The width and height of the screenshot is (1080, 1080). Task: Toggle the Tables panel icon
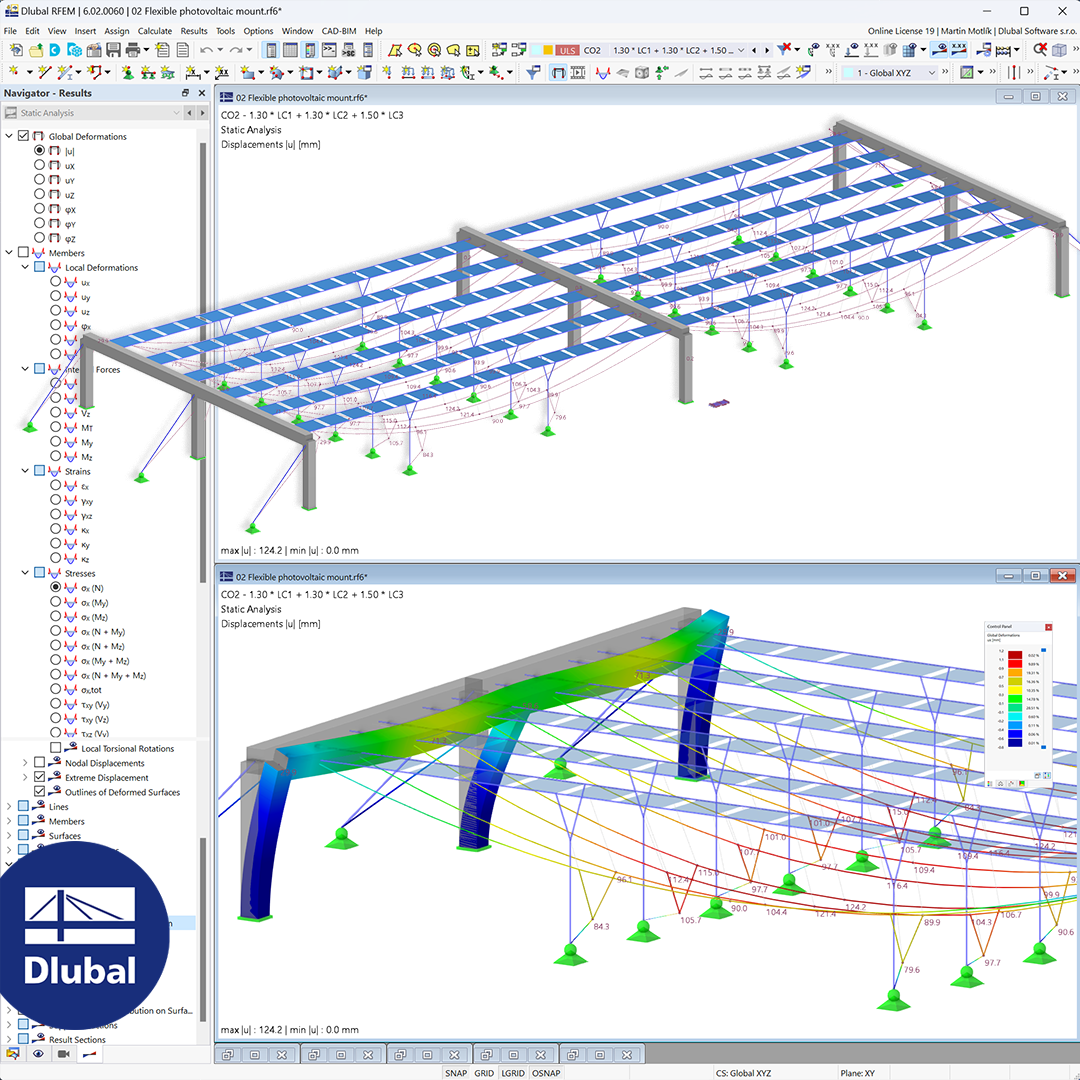click(x=291, y=50)
